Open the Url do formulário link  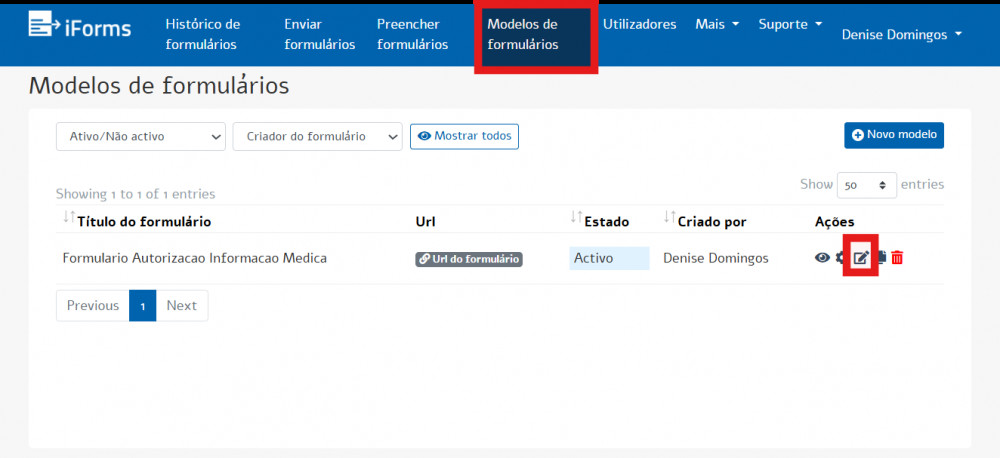pyautogui.click(x=469, y=259)
